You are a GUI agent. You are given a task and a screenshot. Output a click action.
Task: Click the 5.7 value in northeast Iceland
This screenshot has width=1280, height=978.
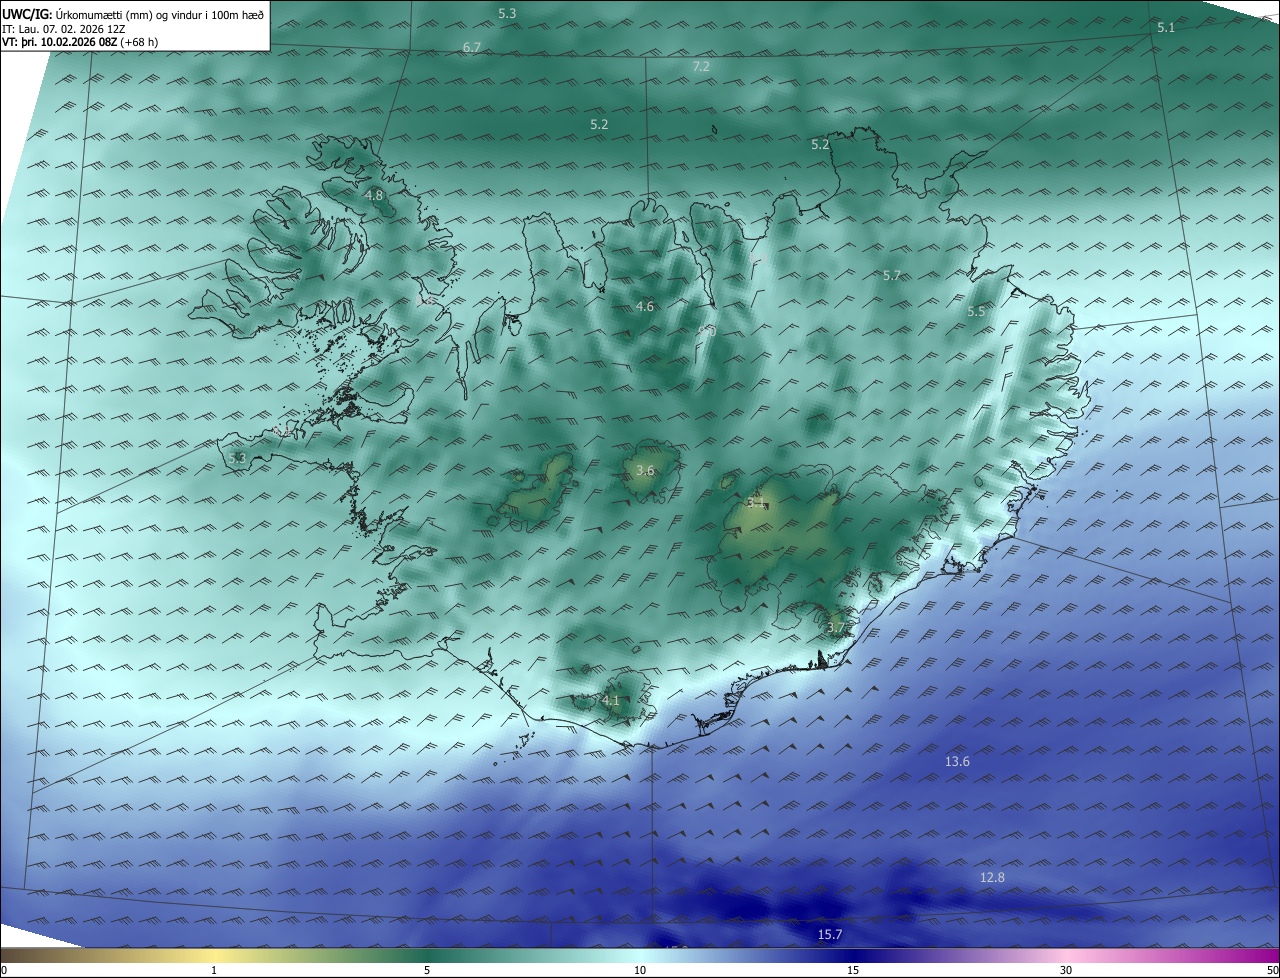point(892,275)
